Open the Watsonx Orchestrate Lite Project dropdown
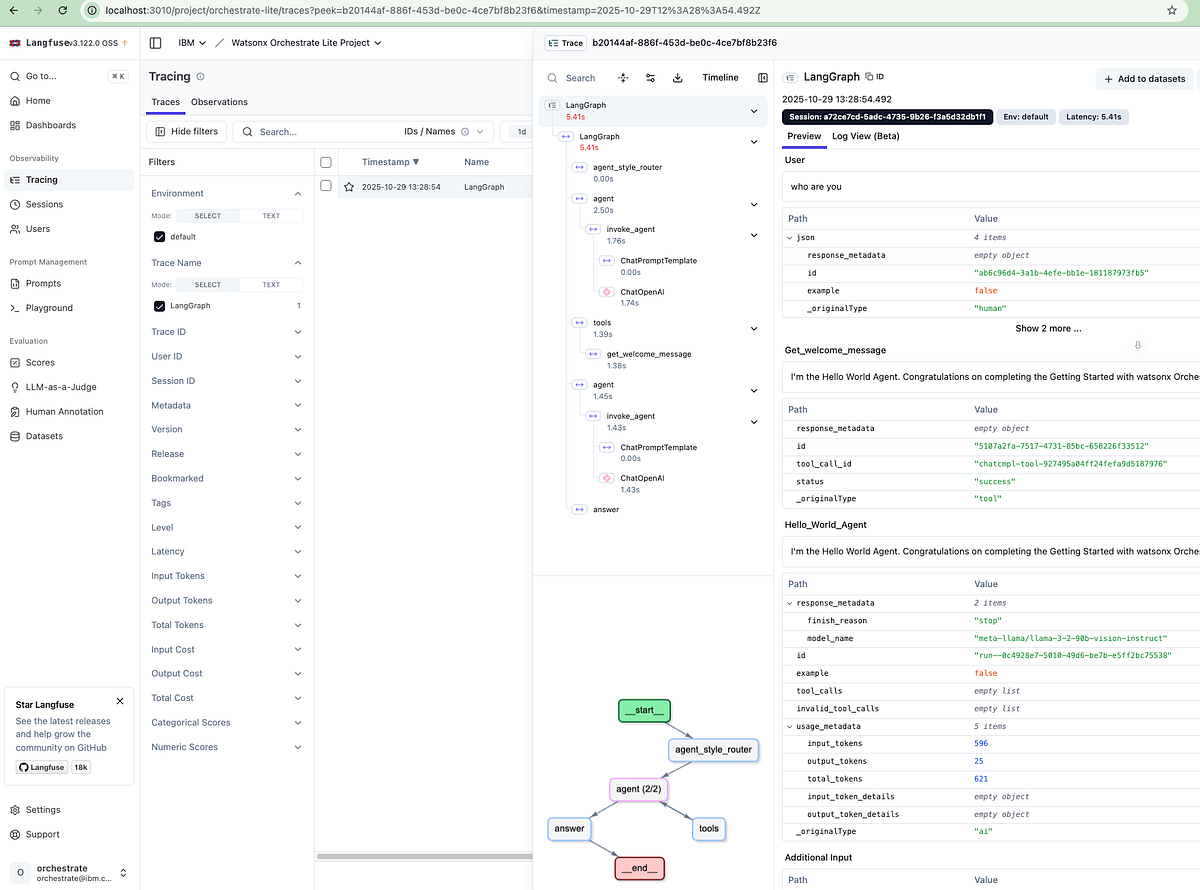Viewport: 1200px width, 890px height. coord(306,43)
